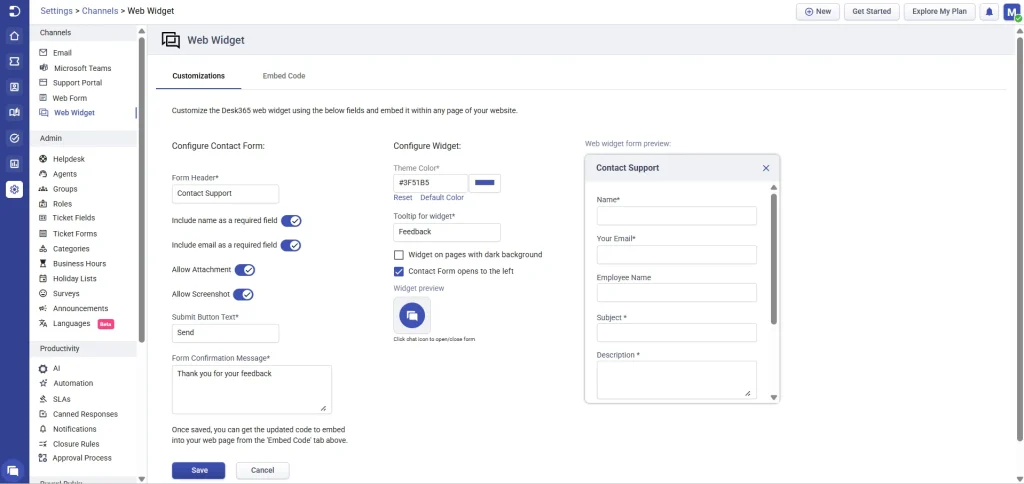1024x484 pixels.
Task: Open the notifications bell in the top bar
Action: (x=989, y=12)
